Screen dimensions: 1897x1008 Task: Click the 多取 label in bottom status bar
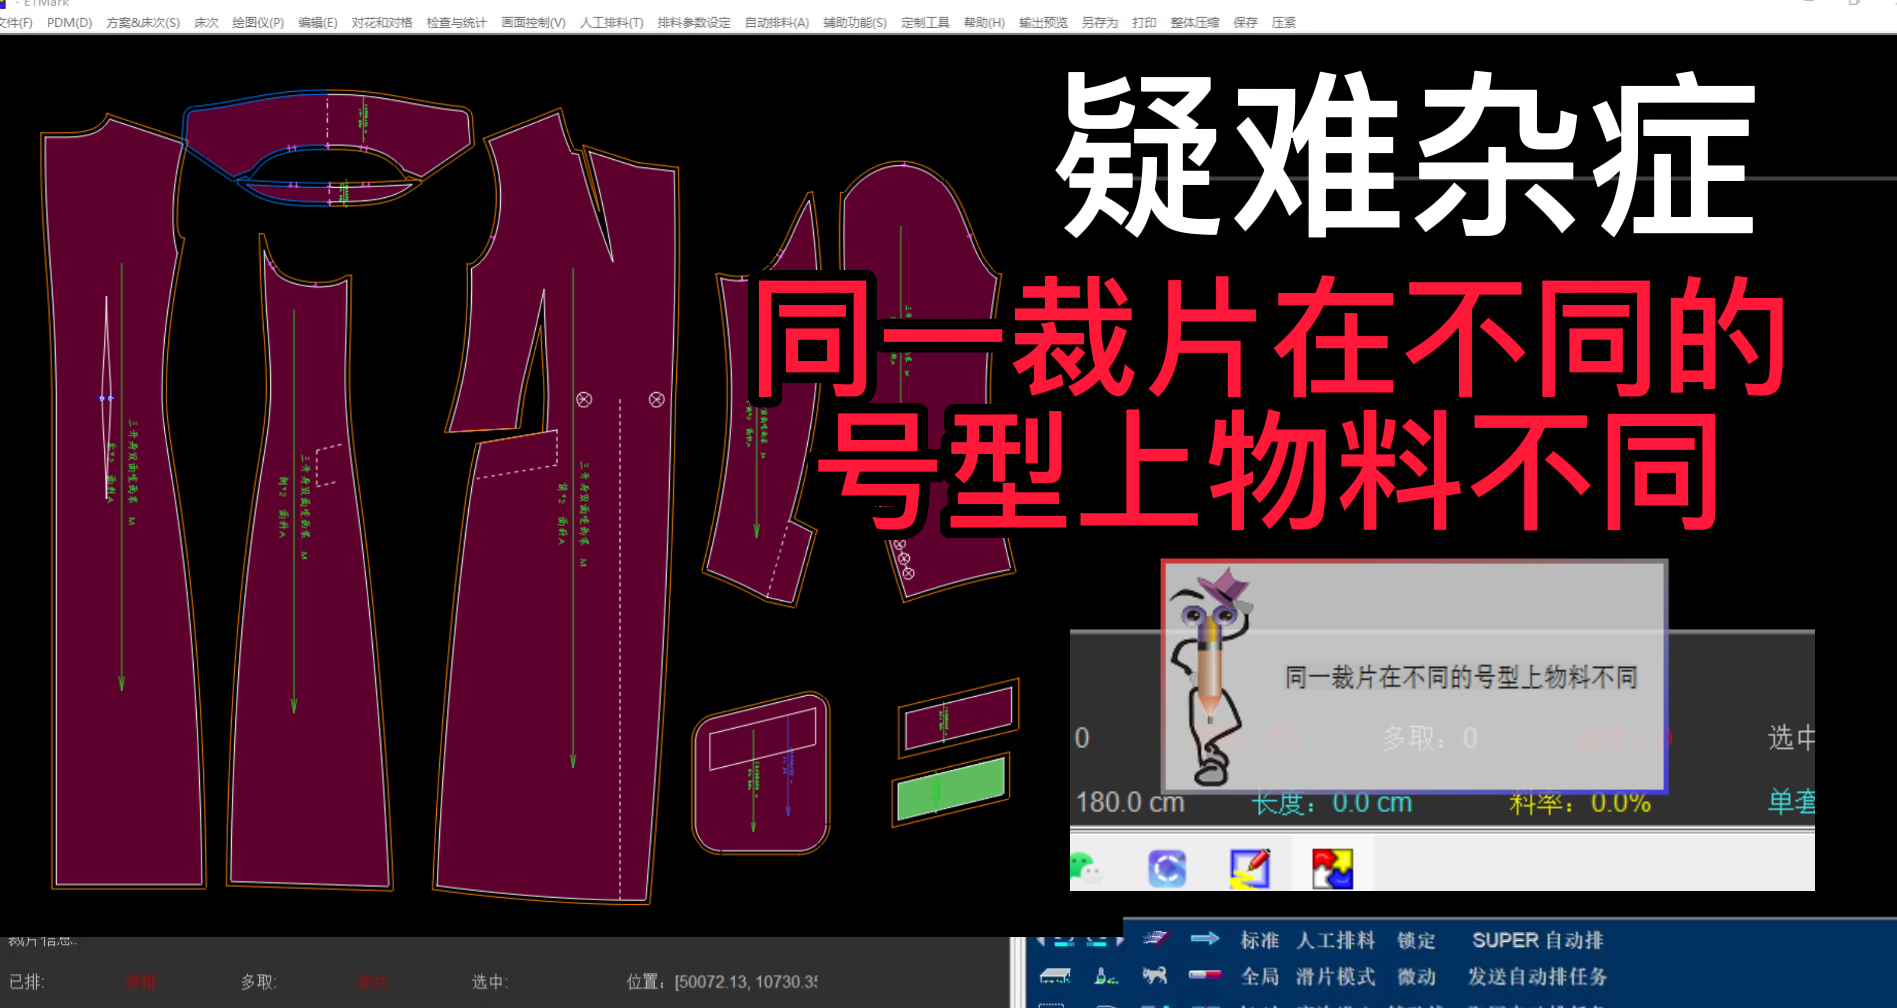point(258,982)
